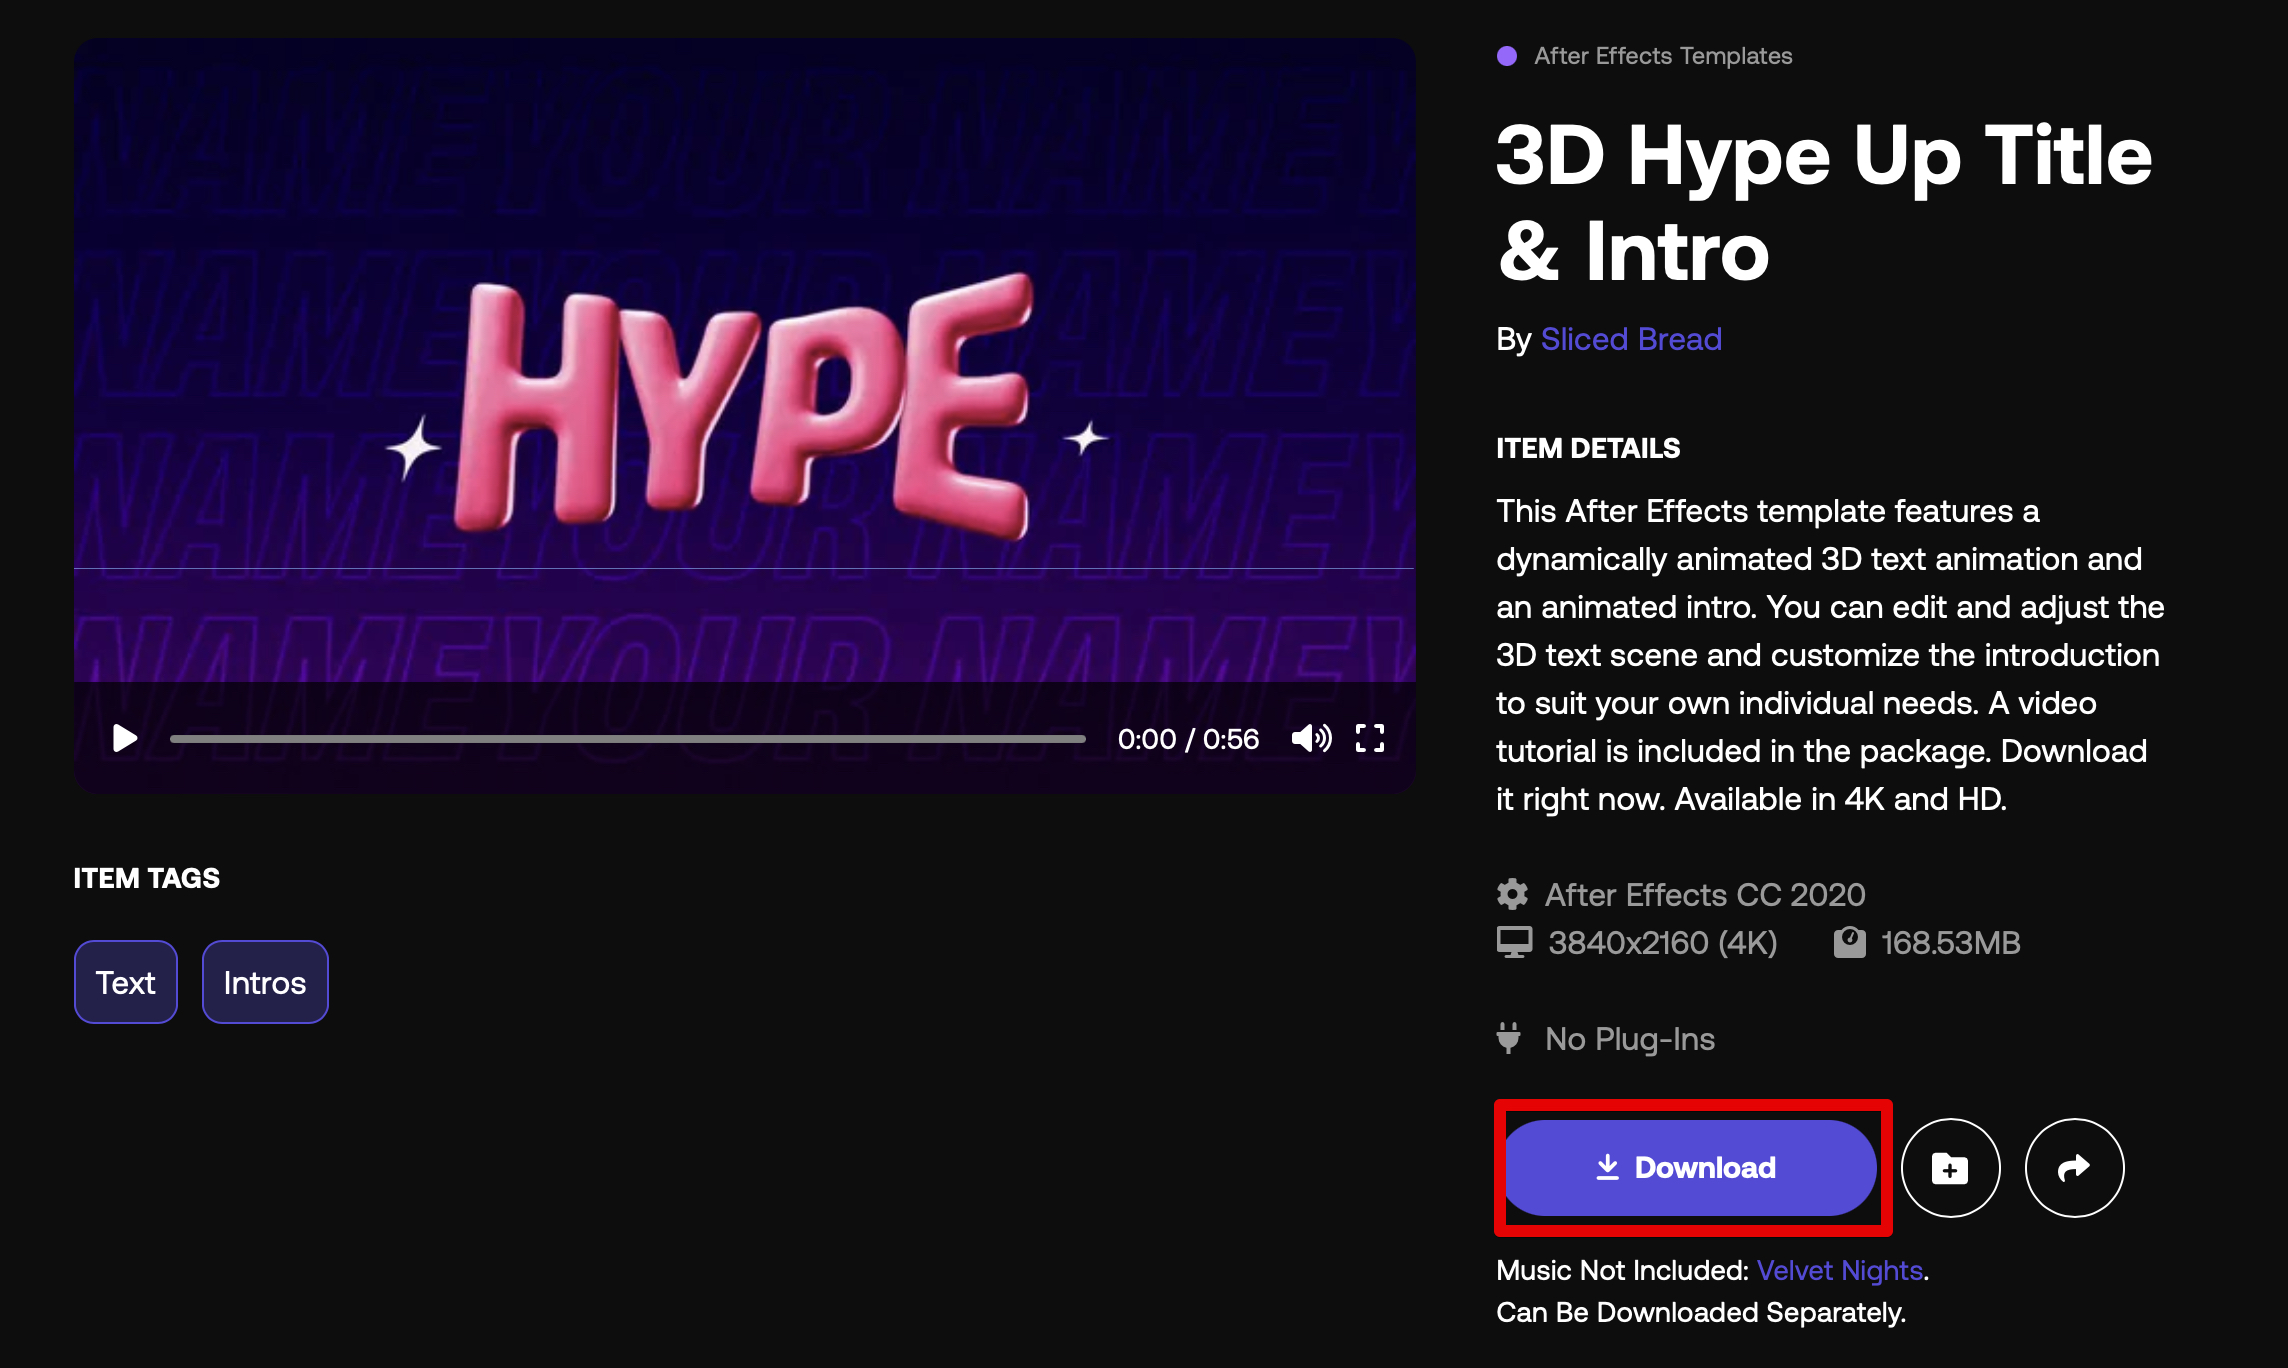This screenshot has height=1368, width=2288.
Task: Click the purple category dot
Action: [x=1507, y=56]
